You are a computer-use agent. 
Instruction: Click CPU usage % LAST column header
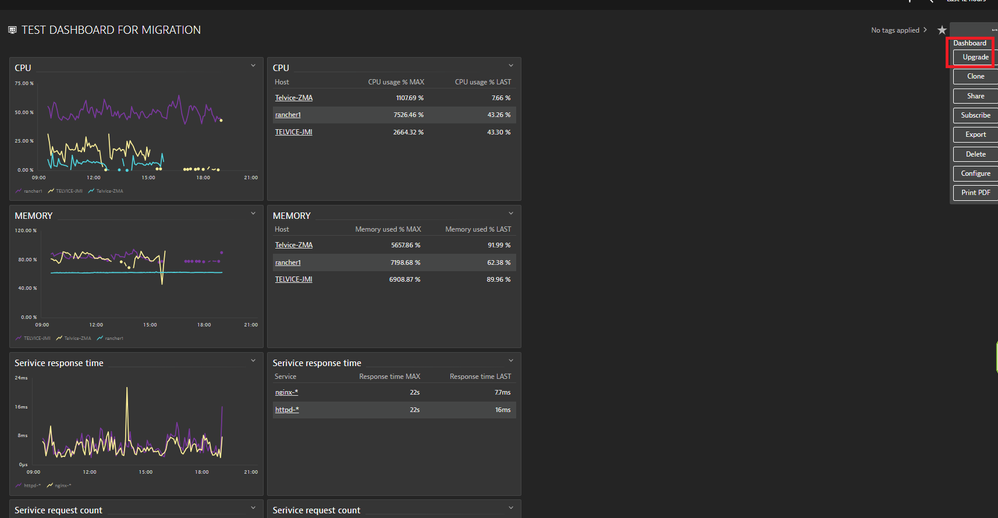coord(482,82)
